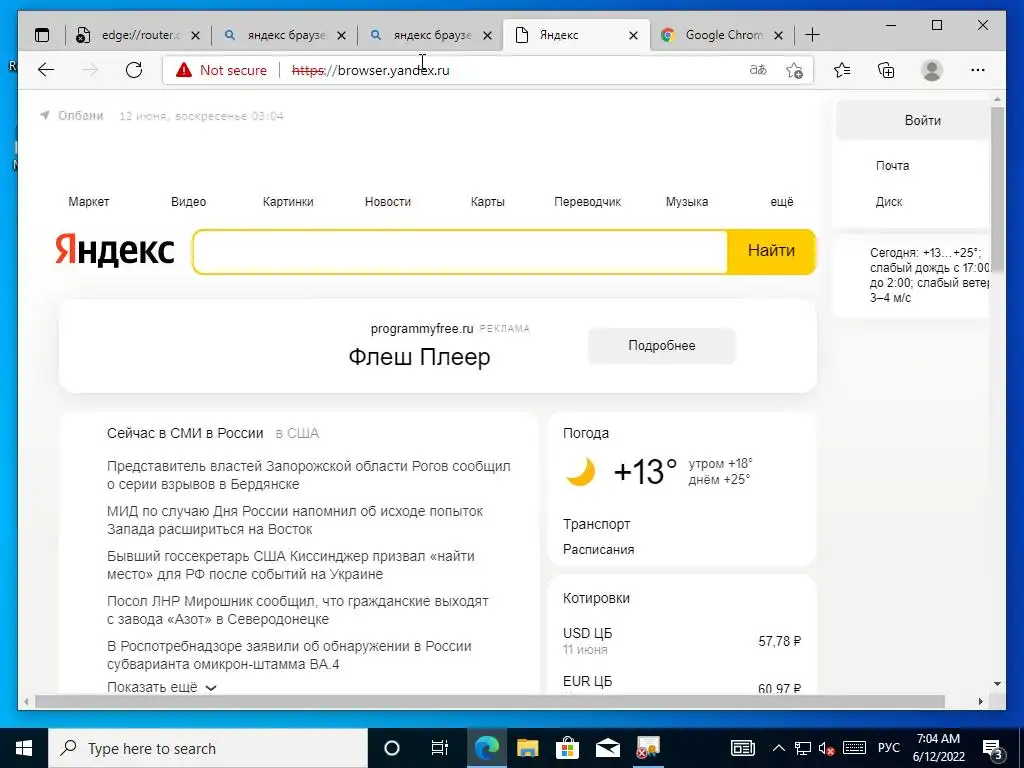Reload the current page
The image size is (1024, 768).
(x=134, y=70)
